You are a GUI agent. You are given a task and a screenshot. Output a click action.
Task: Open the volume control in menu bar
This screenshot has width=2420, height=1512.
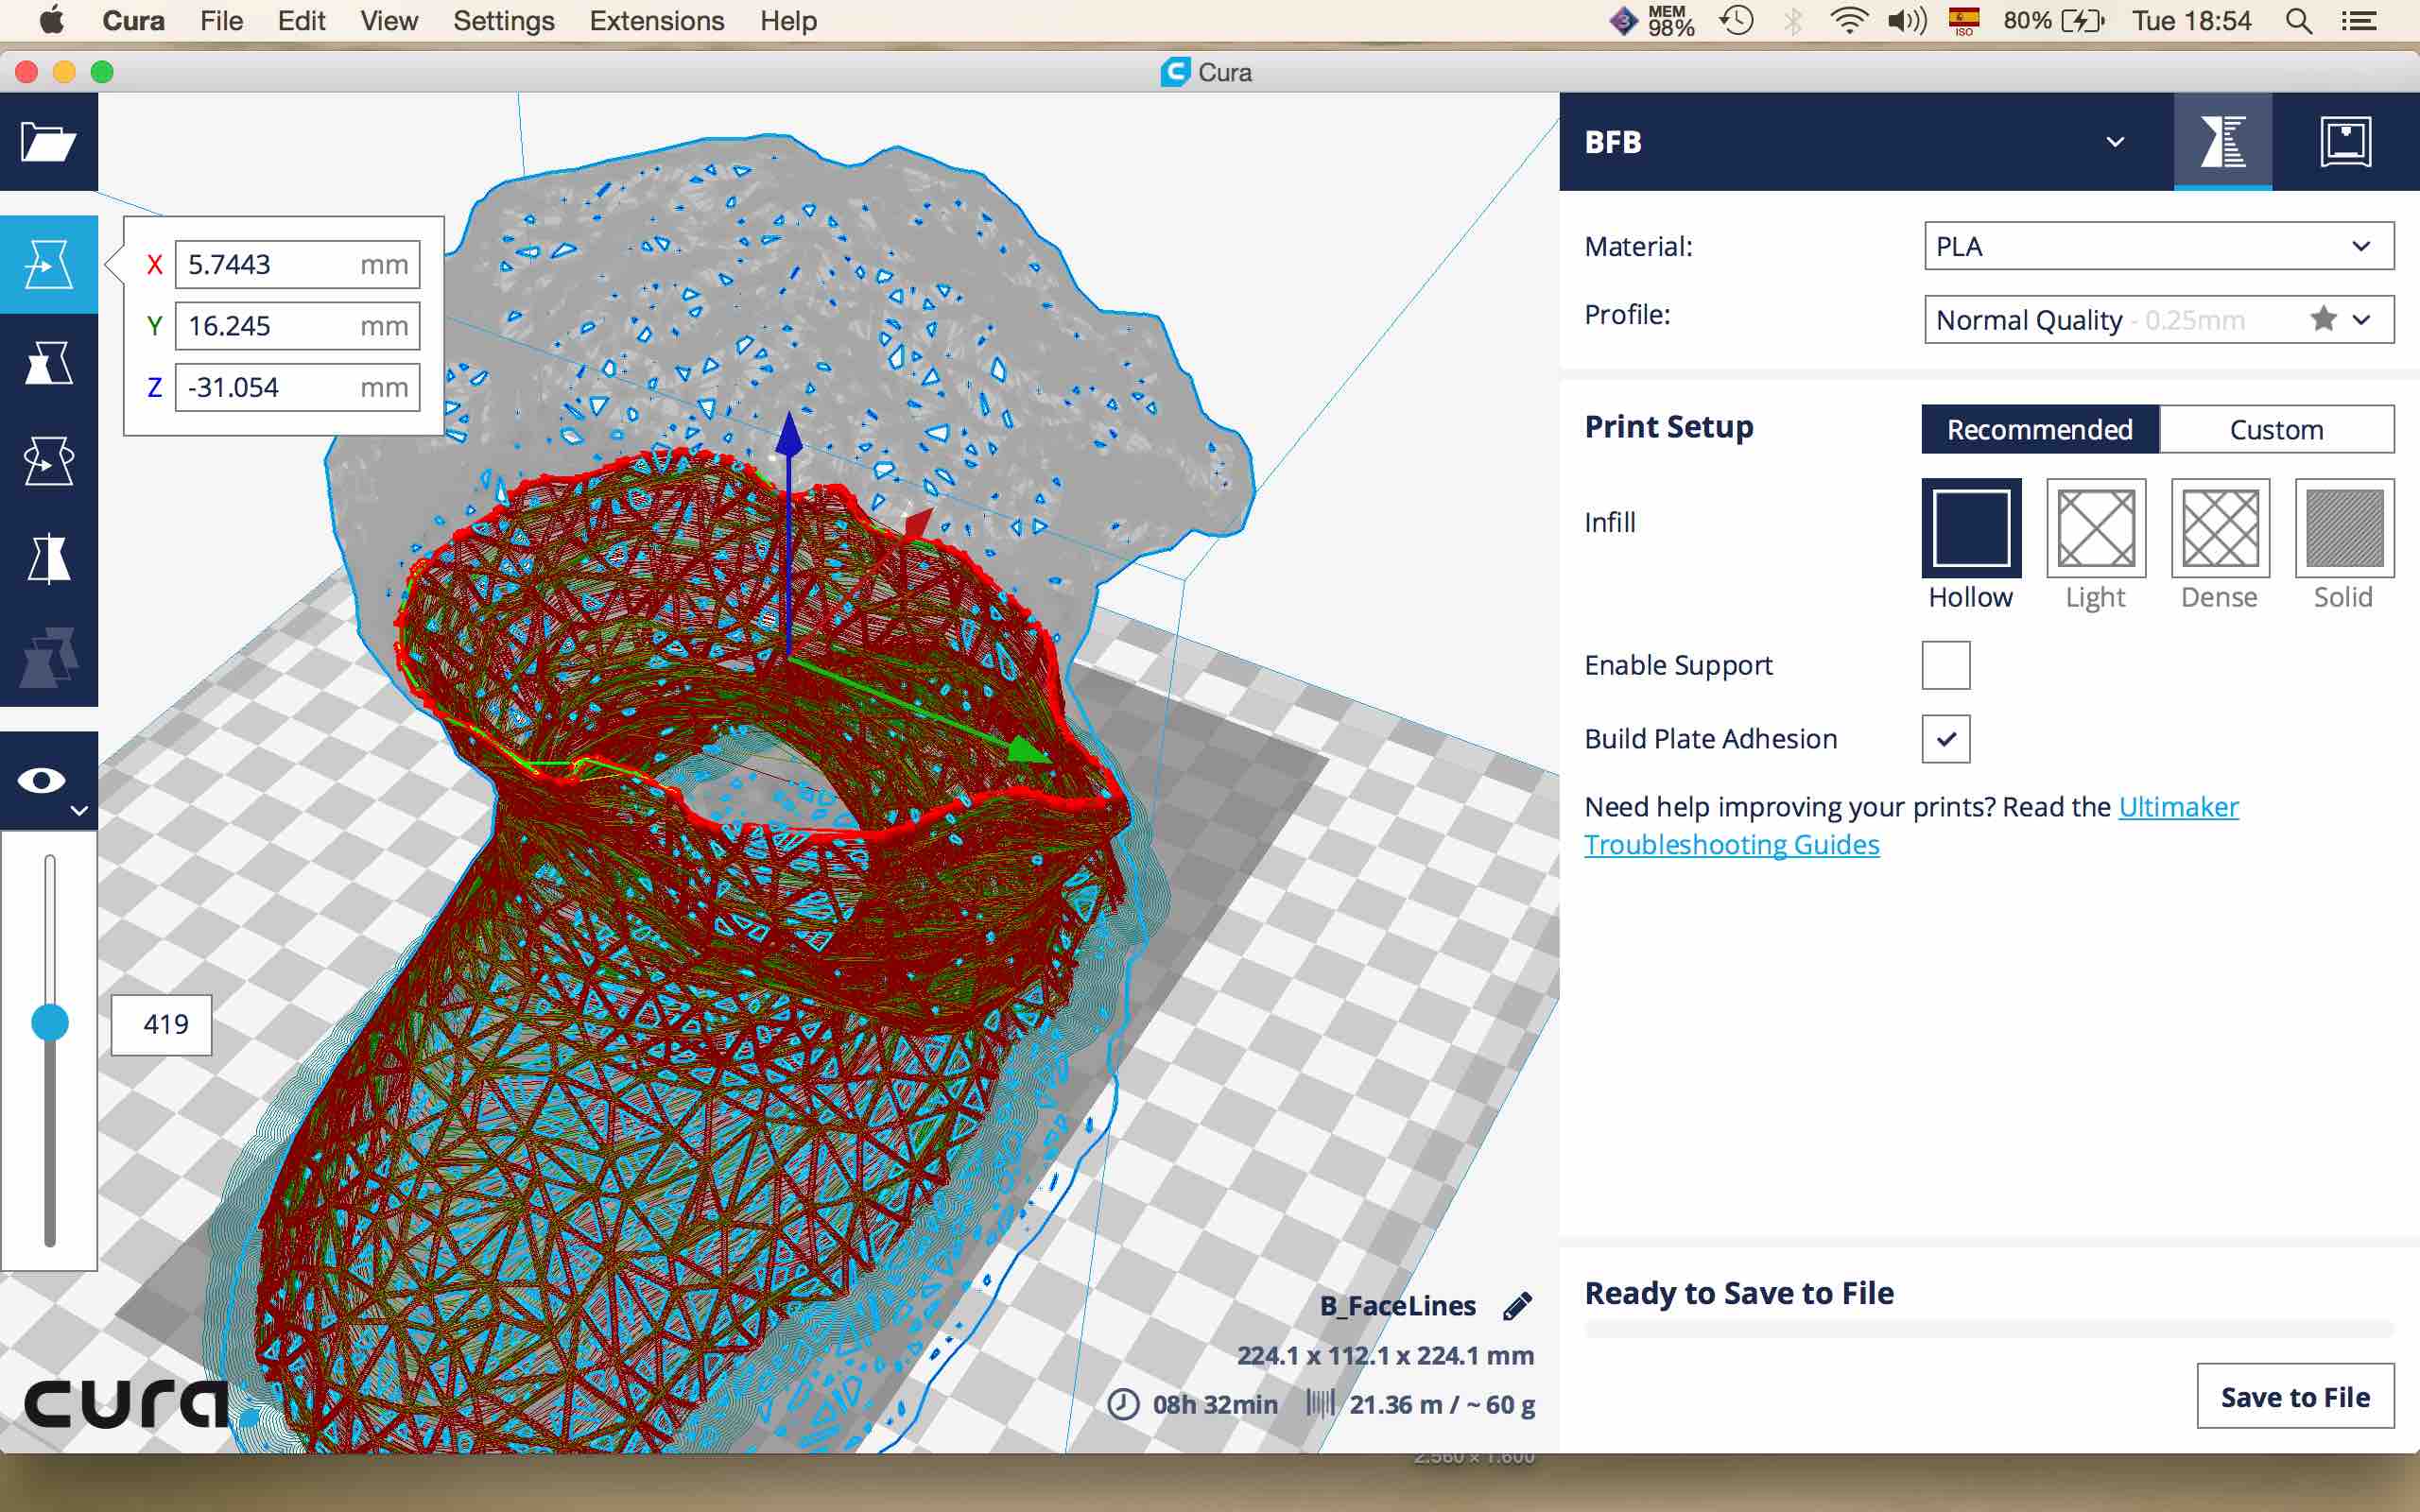click(x=1907, y=21)
